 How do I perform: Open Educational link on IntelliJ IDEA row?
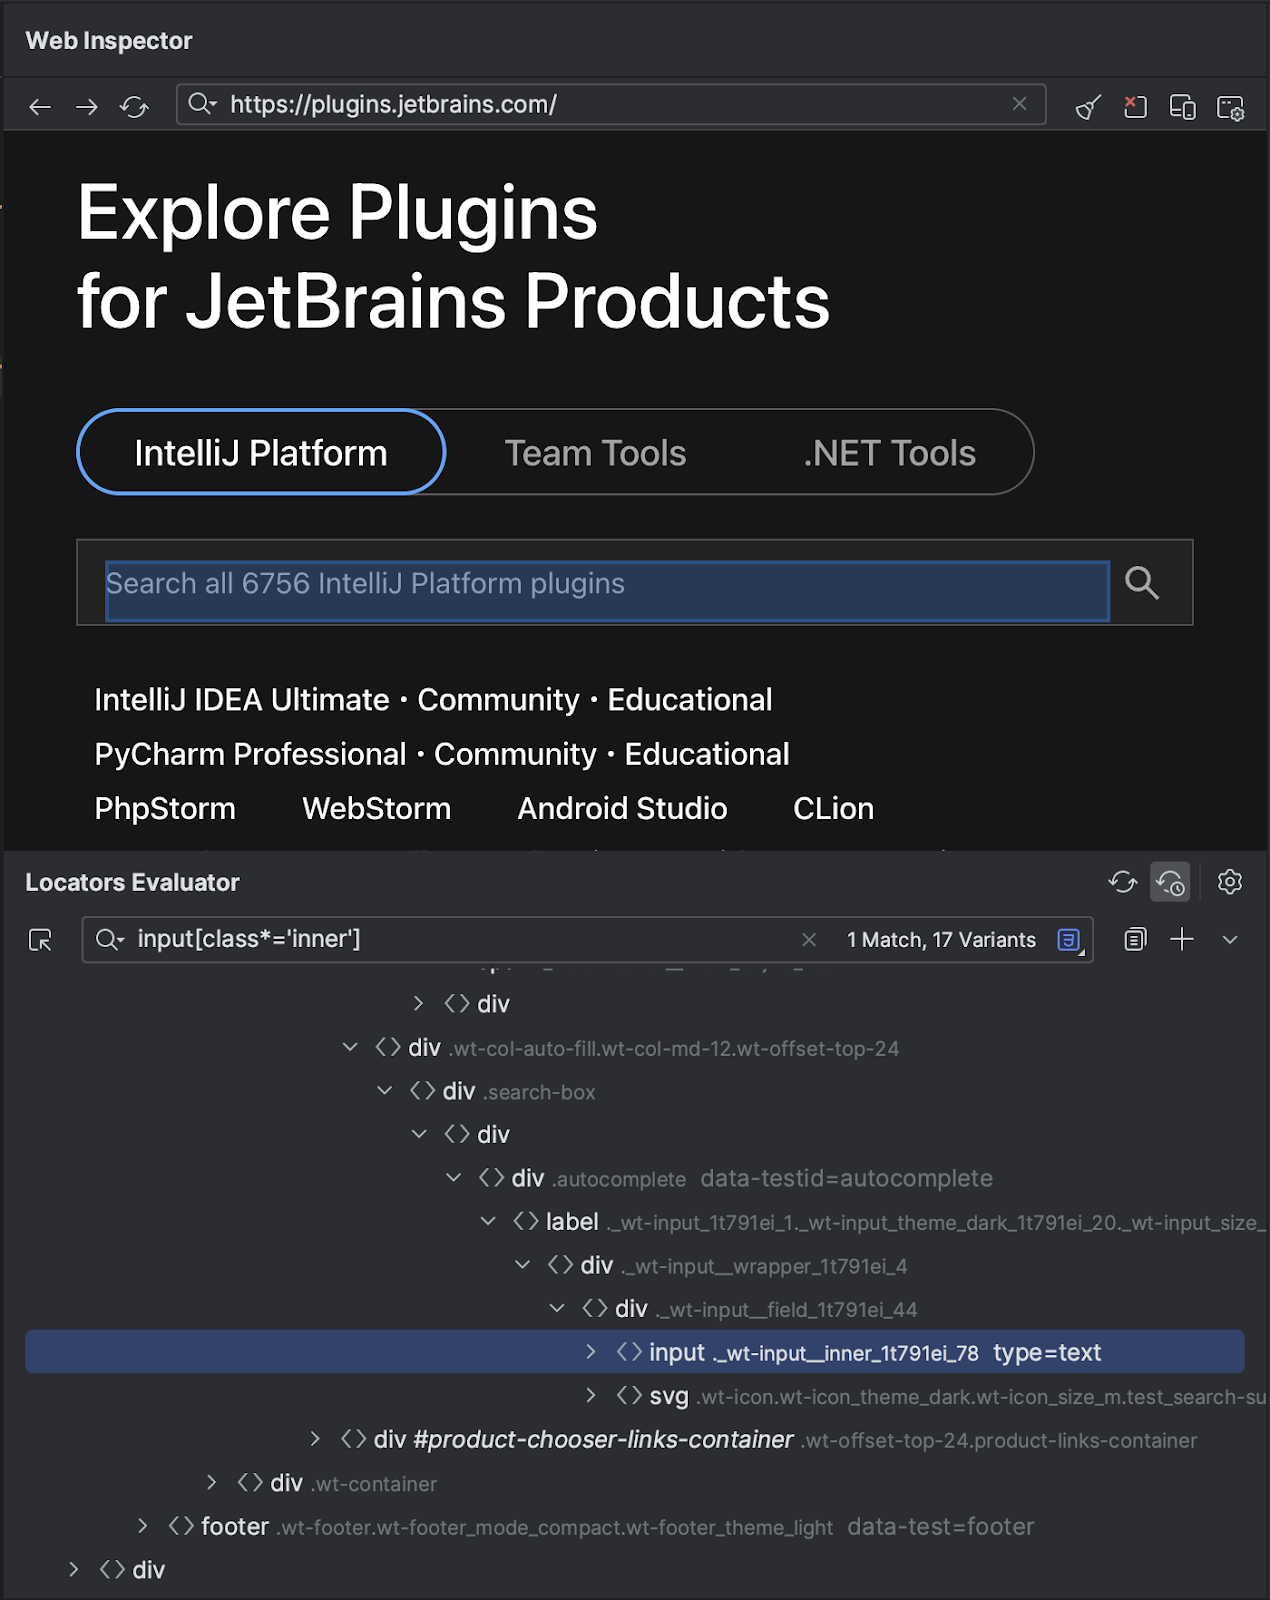[x=690, y=700]
